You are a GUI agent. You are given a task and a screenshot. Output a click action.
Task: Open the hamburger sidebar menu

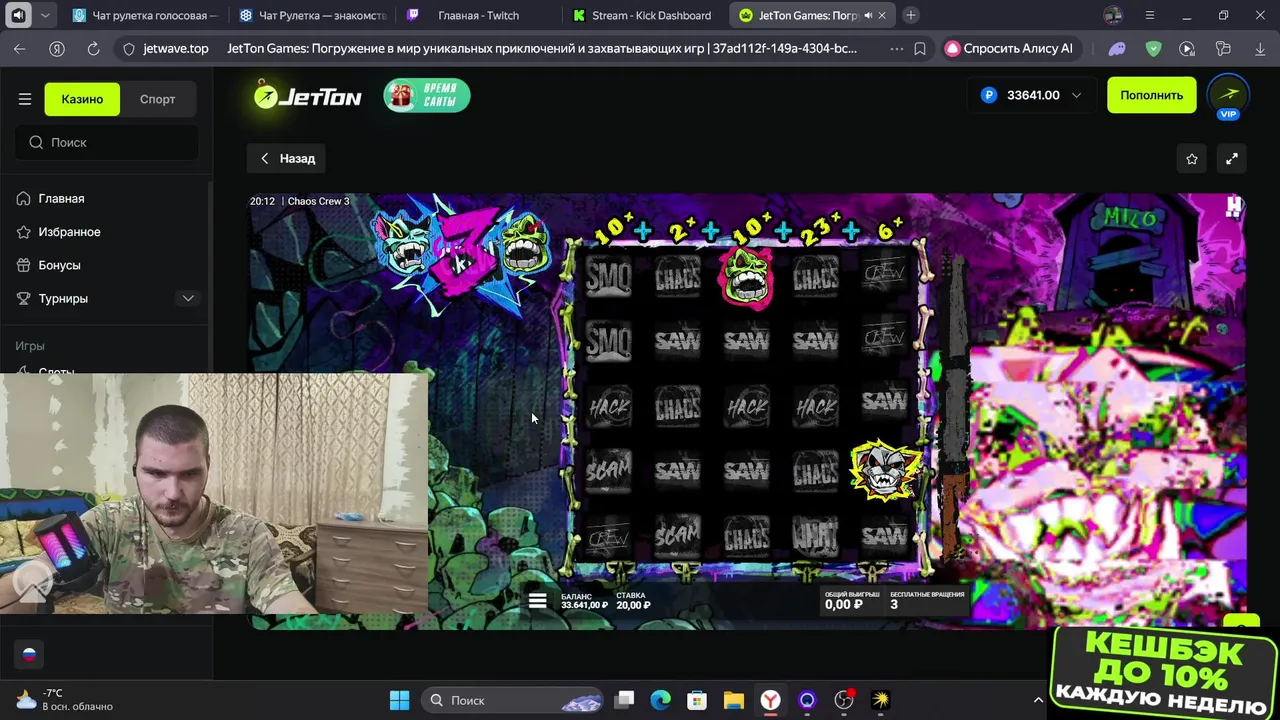(25, 99)
